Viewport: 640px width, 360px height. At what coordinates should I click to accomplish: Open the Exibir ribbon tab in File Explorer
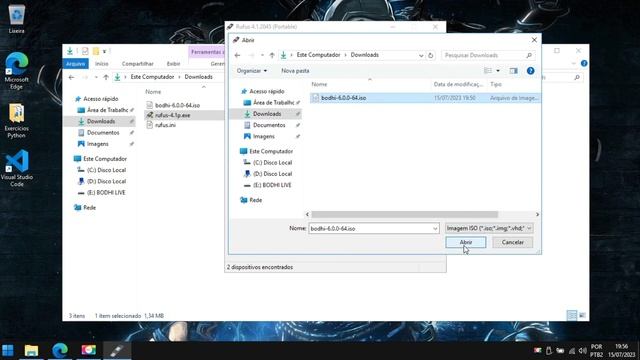(173, 64)
